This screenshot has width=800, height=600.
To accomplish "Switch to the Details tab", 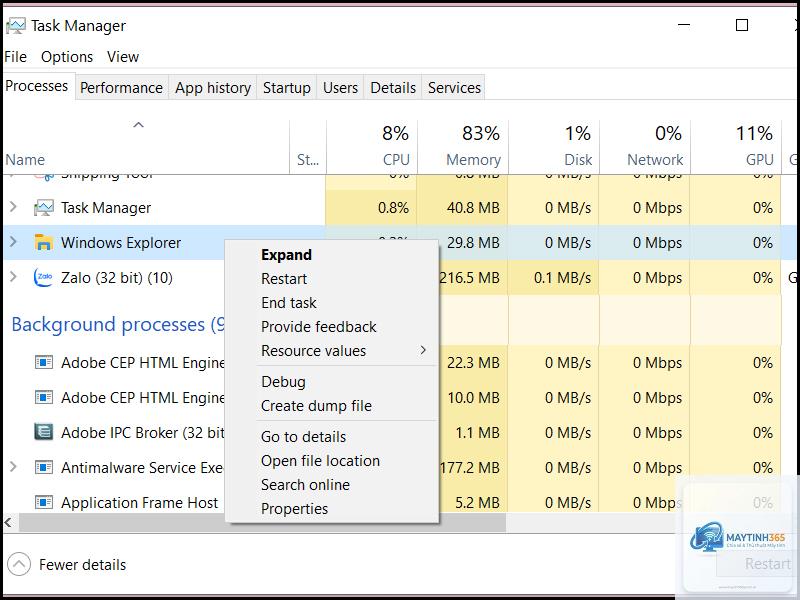I will tap(393, 88).
